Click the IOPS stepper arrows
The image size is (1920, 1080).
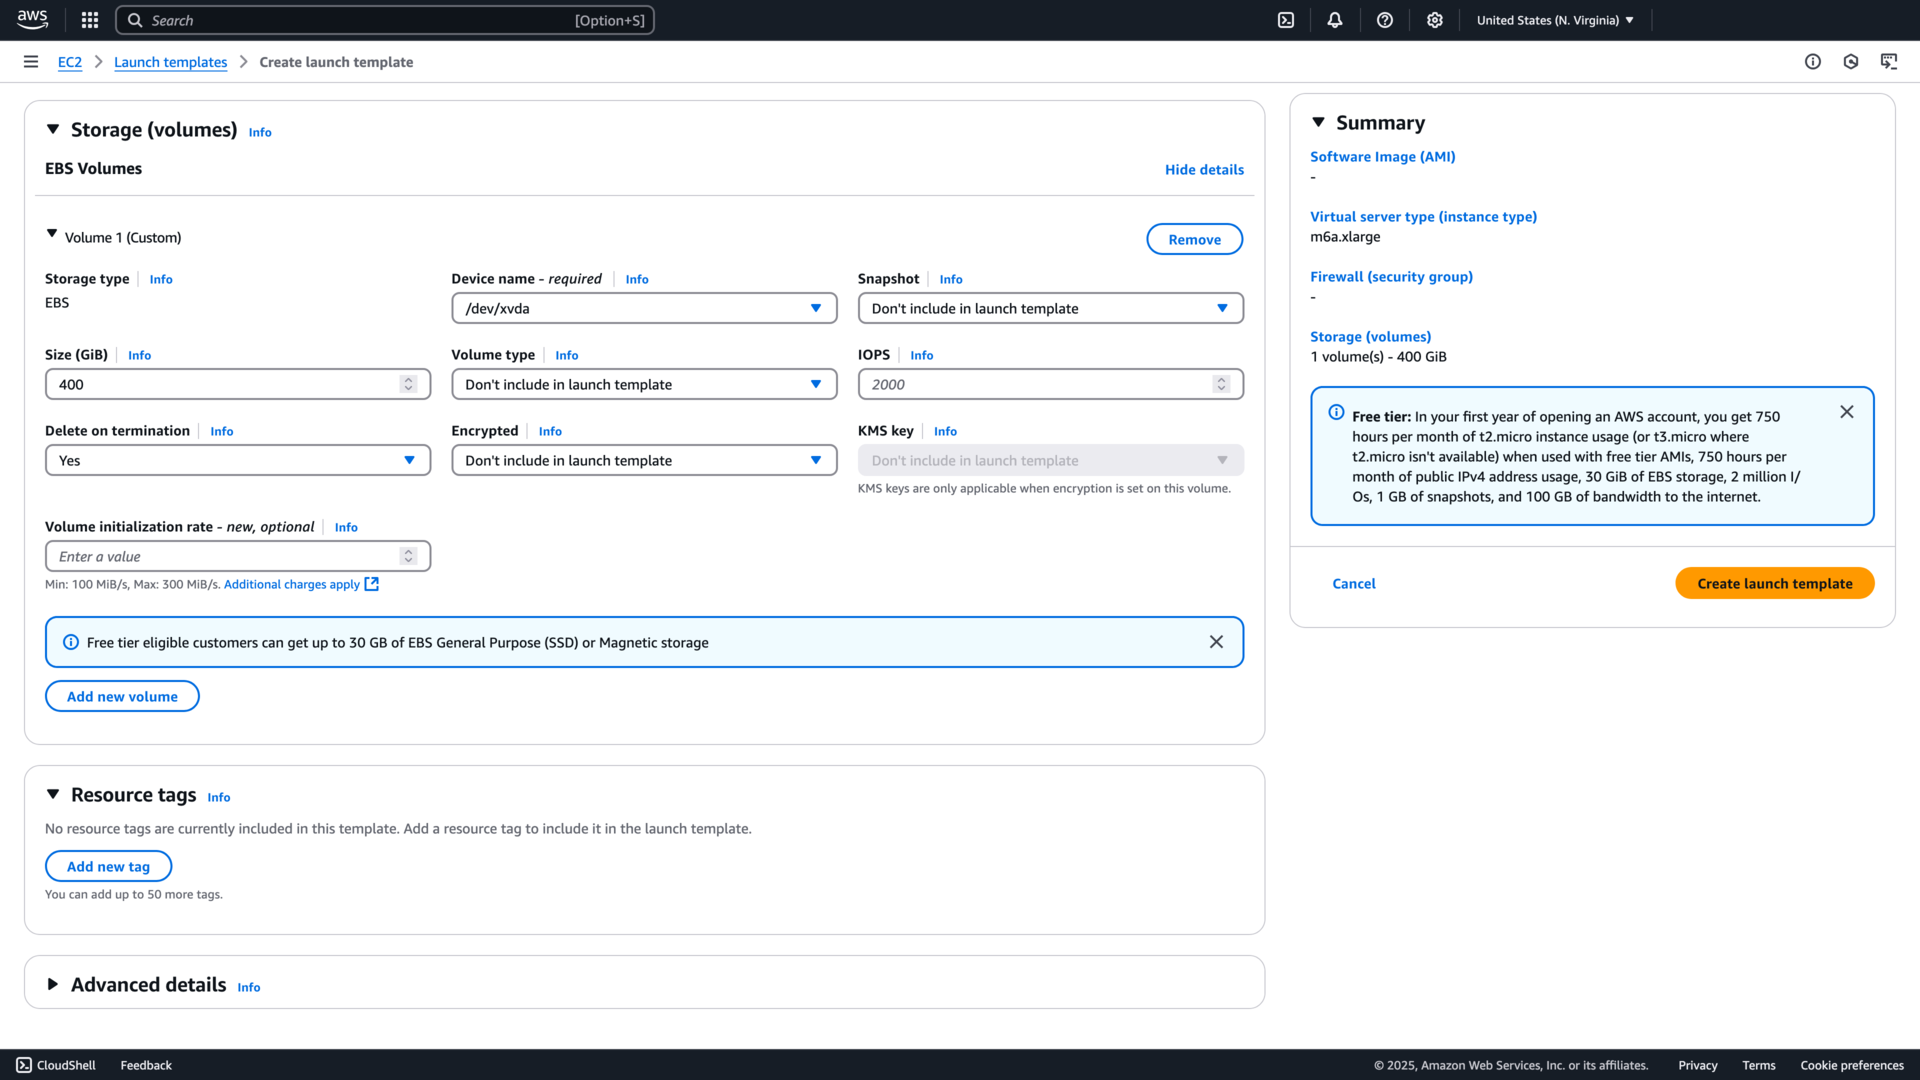1221,384
